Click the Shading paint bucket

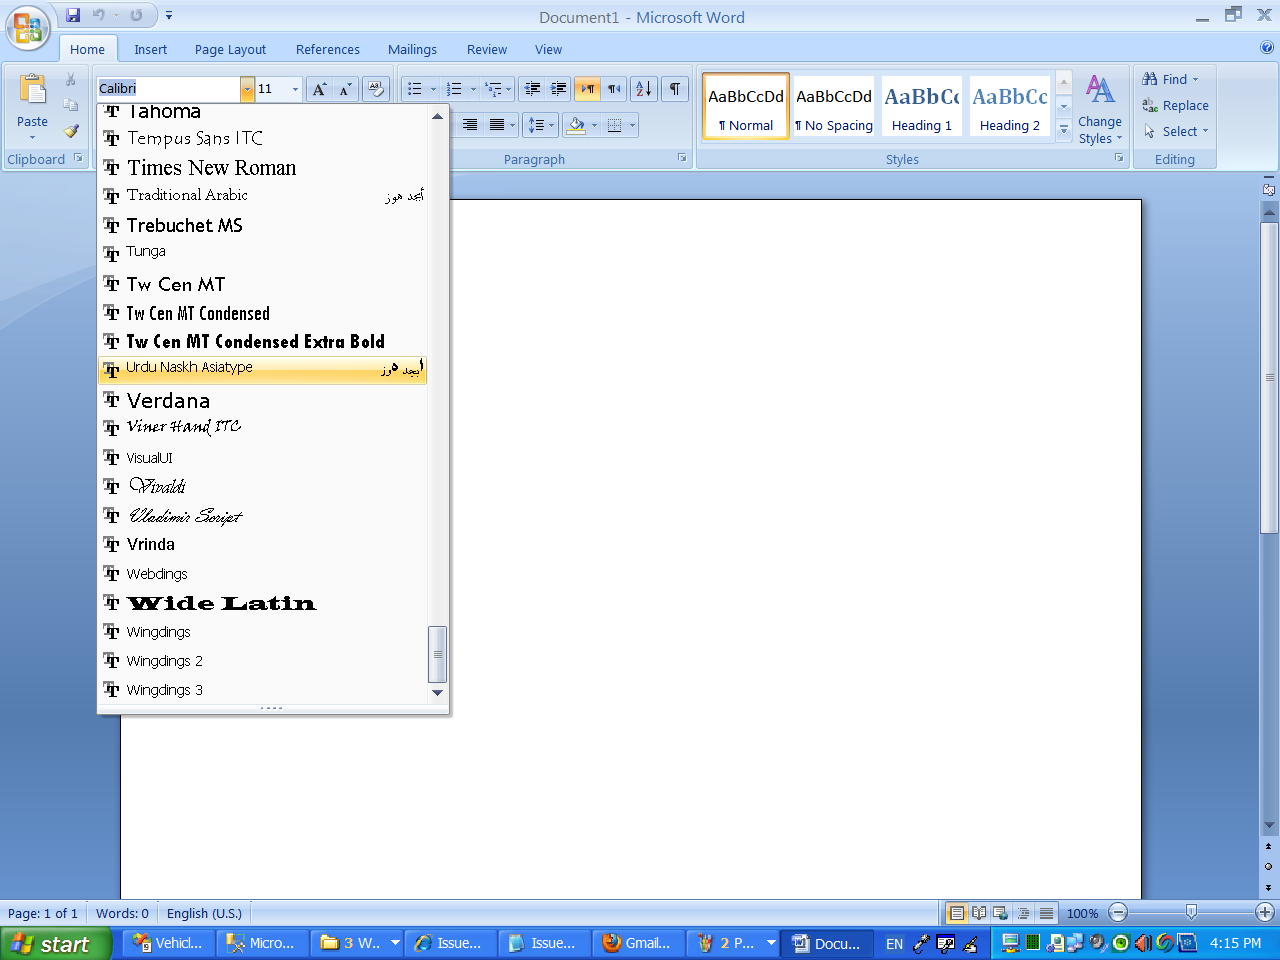click(576, 125)
